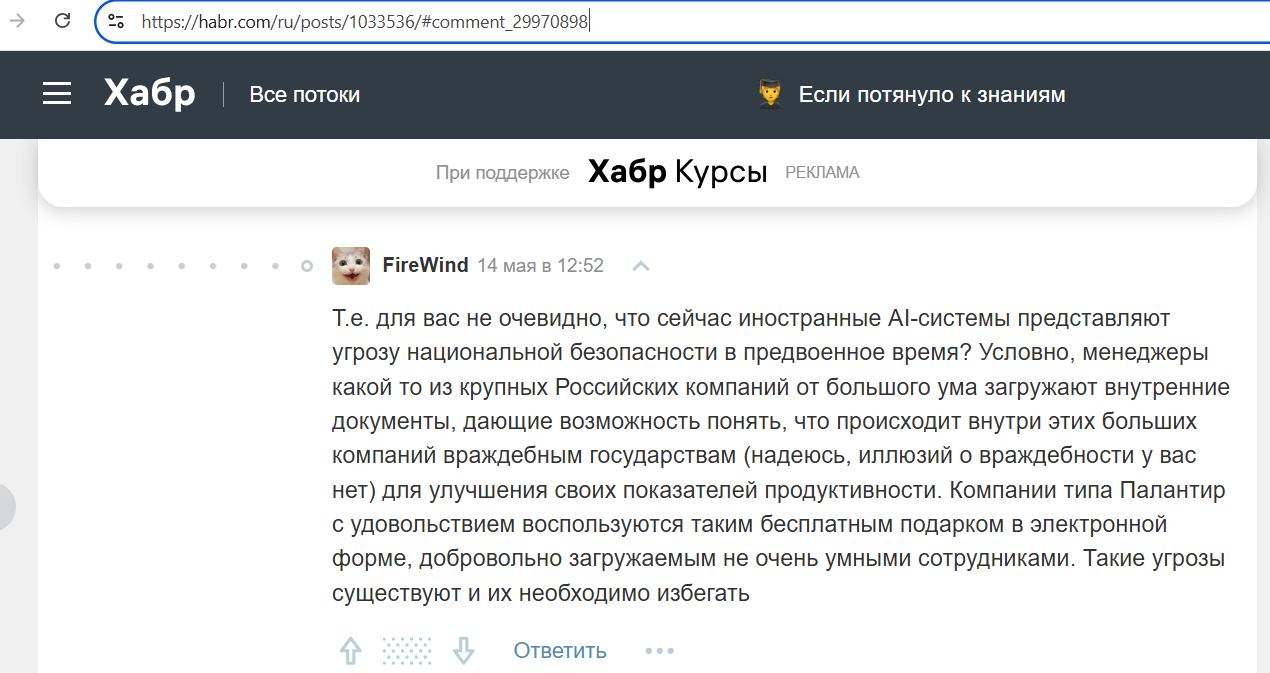Open FireWind's cat avatar
Image resolution: width=1270 pixels, height=673 pixels.
click(351, 266)
